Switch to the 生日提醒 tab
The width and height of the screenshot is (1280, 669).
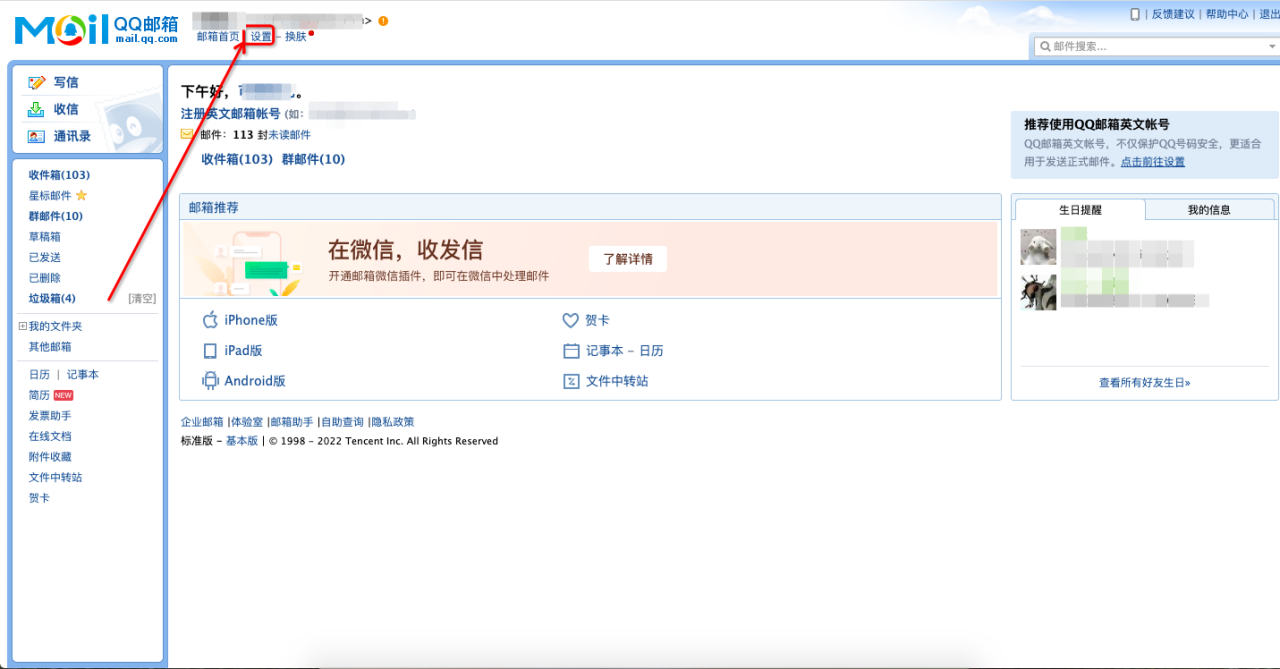point(1079,210)
